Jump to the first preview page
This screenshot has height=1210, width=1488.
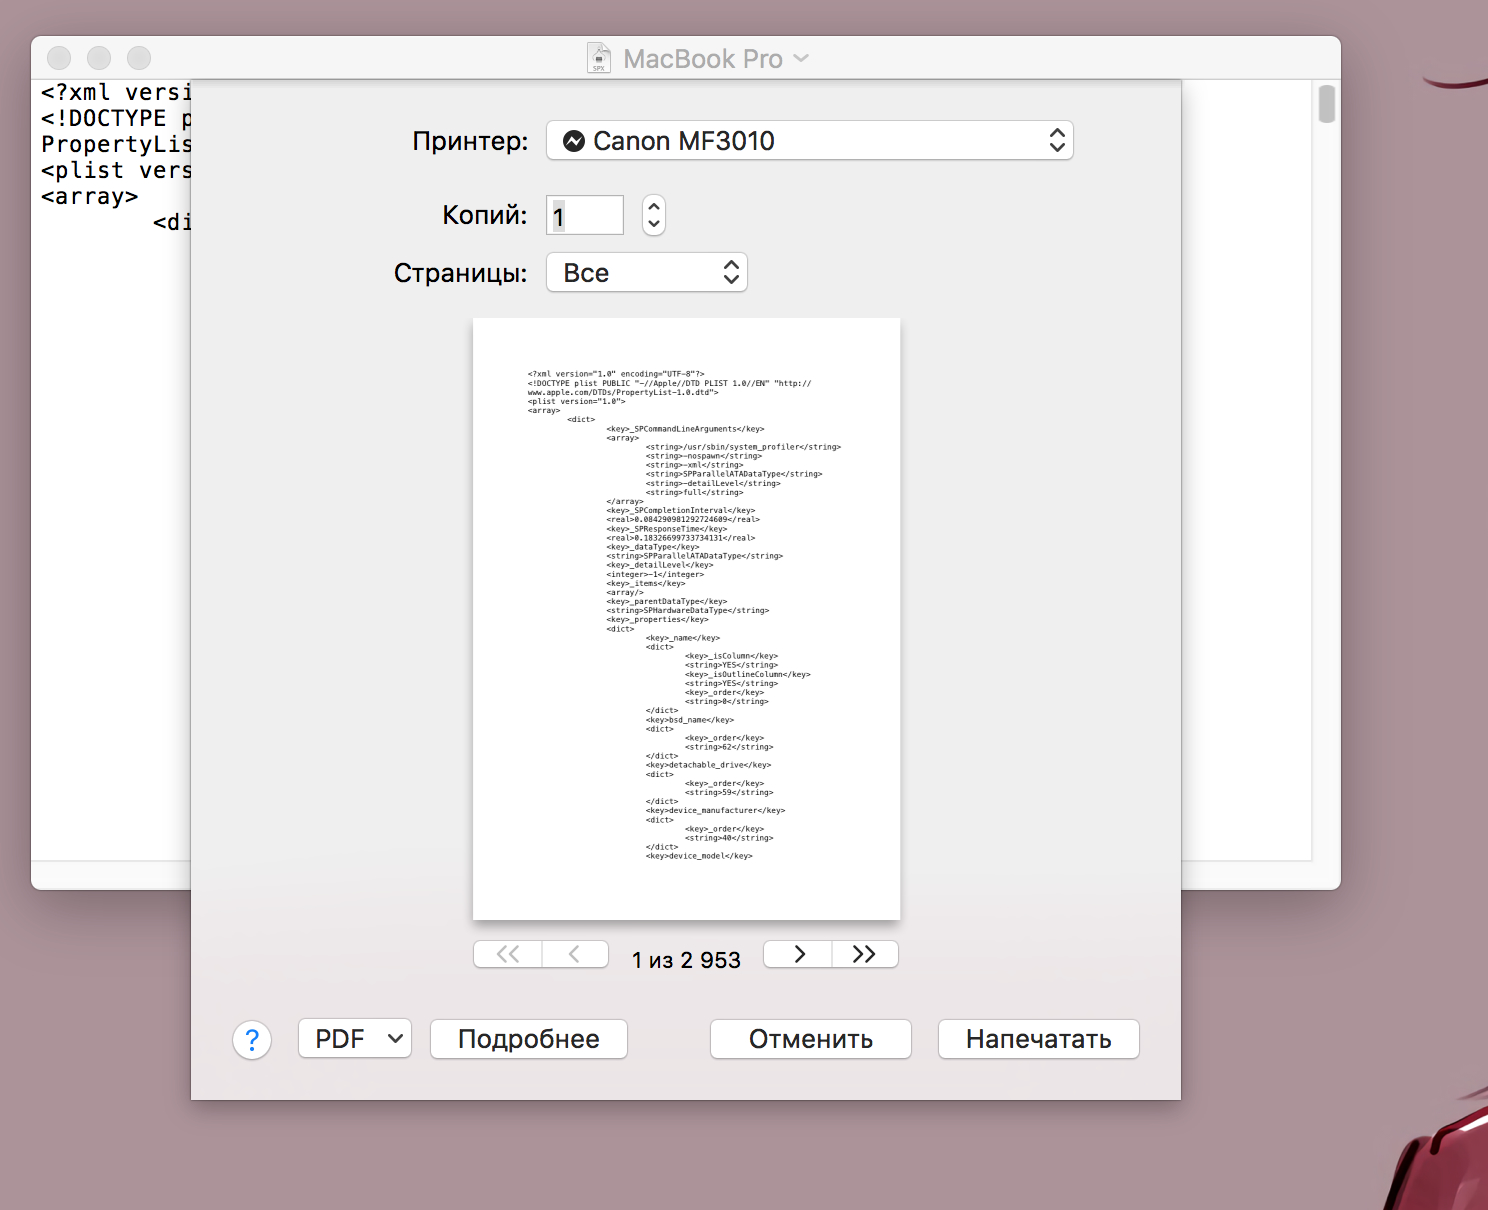(x=508, y=954)
